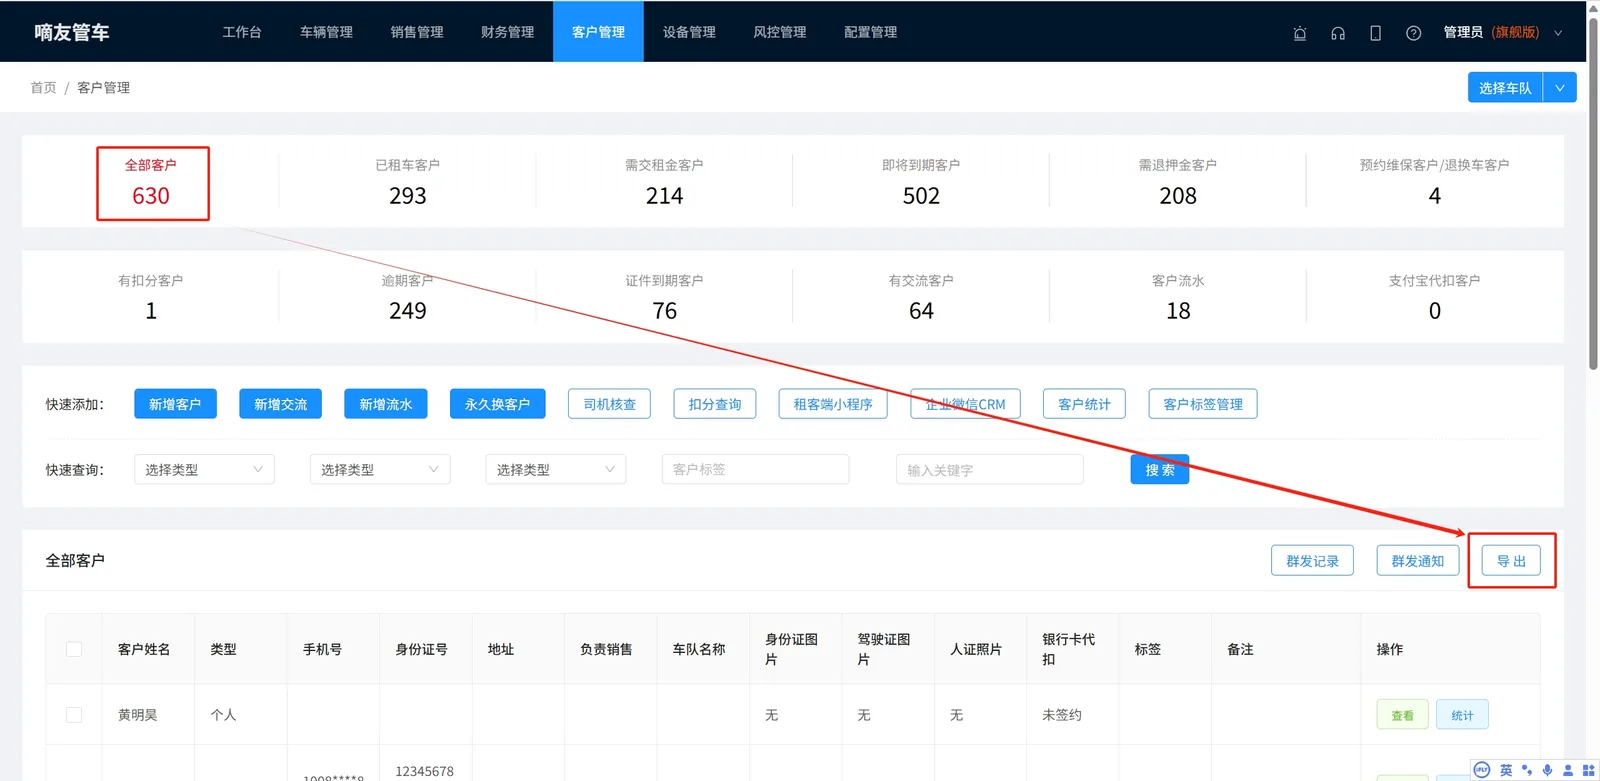
Task: Click the 导出 export button
Action: pos(1511,561)
